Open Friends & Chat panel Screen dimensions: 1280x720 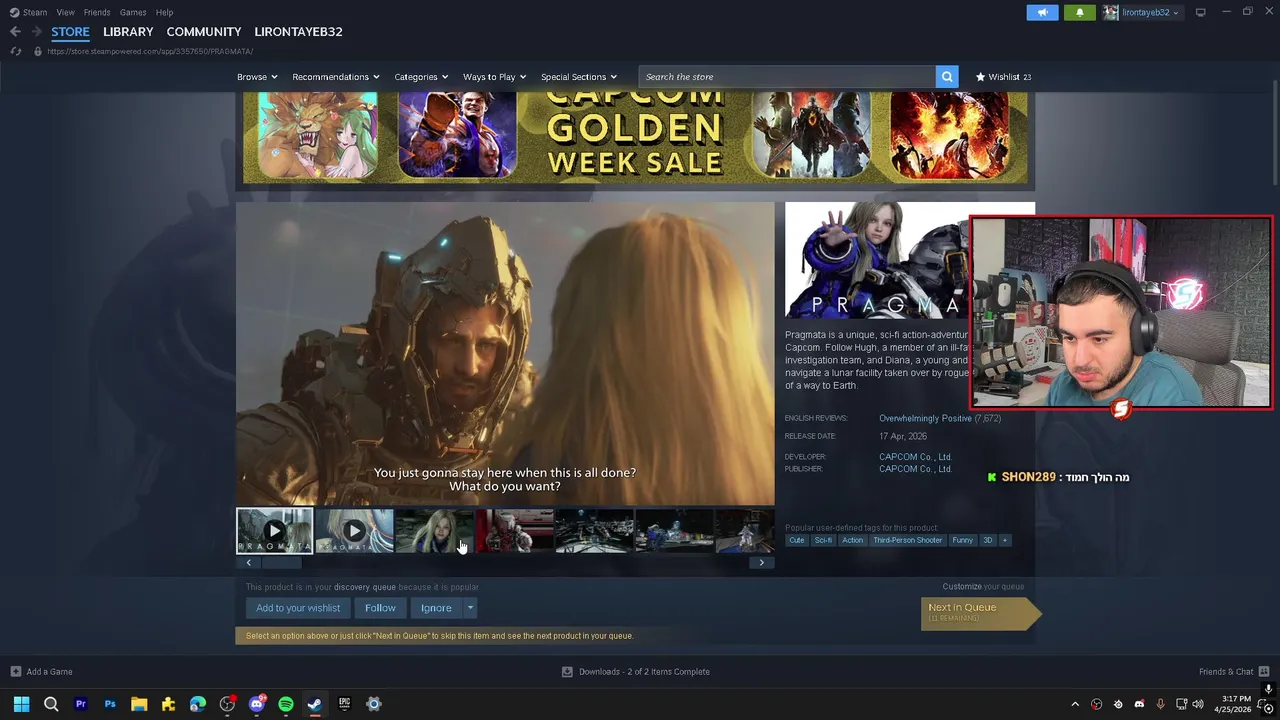[x=1233, y=672]
